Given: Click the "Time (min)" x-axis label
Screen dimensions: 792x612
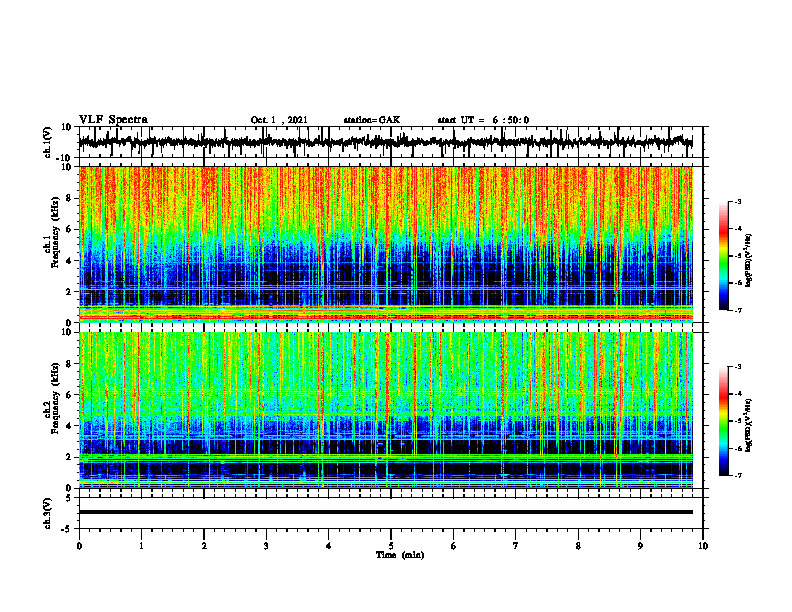Looking at the screenshot, I should tap(400, 555).
